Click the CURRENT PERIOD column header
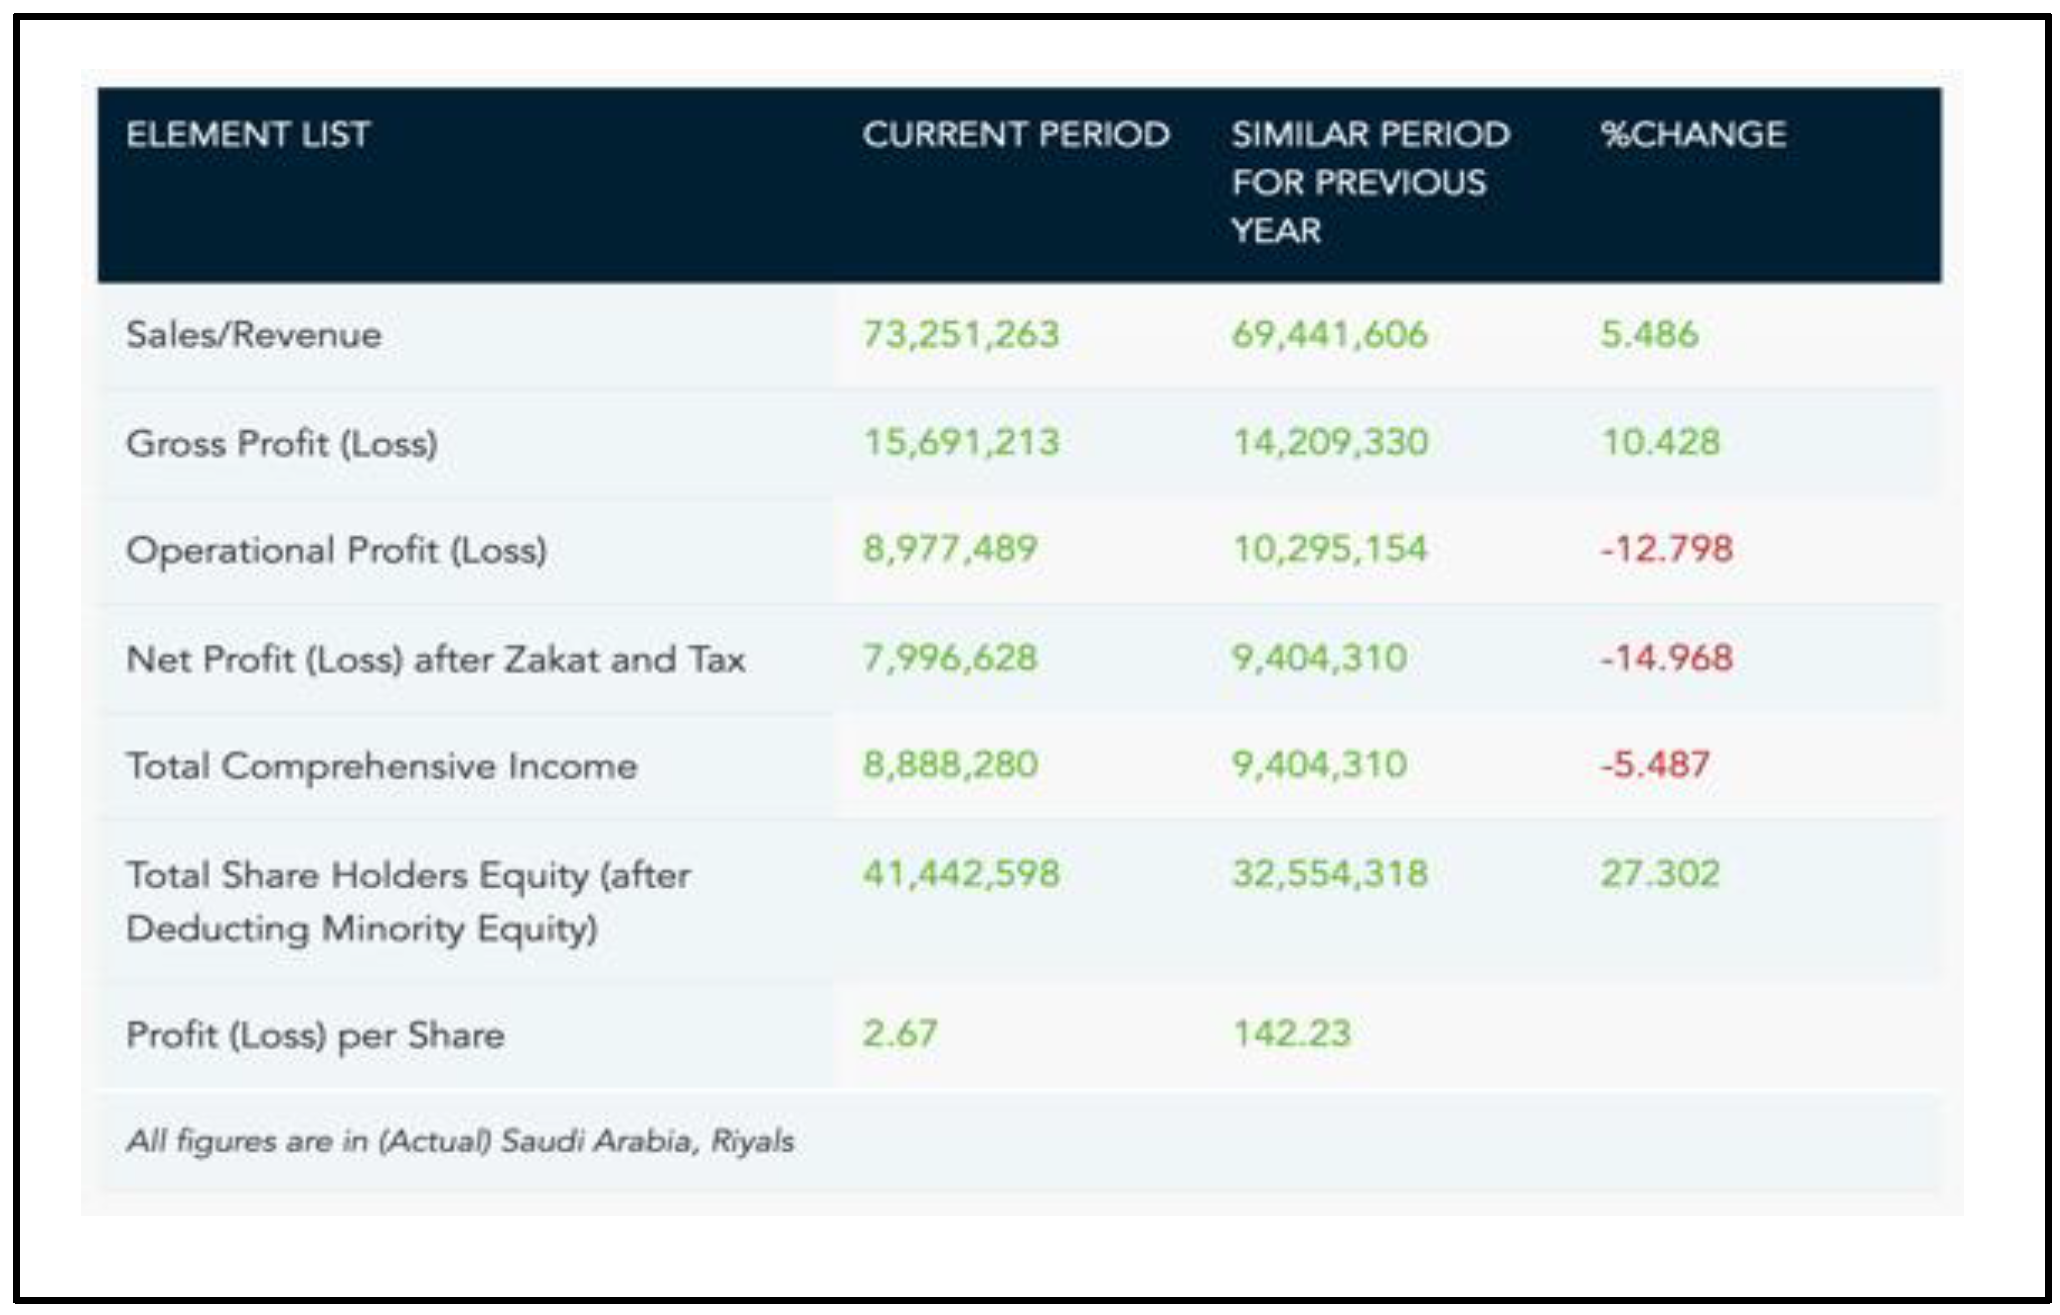The image size is (2060, 1315). coord(1016,134)
